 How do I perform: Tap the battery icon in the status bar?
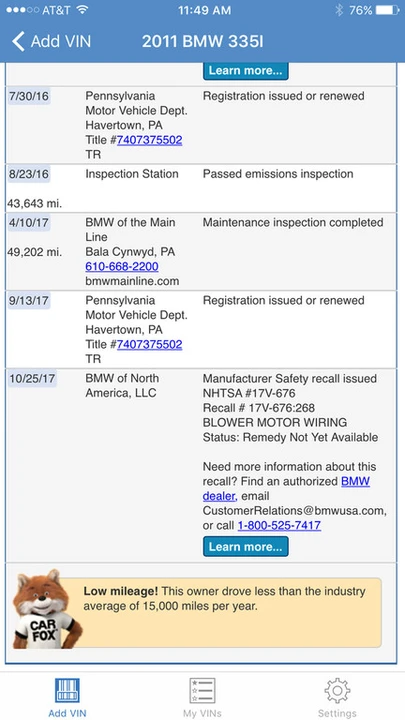click(388, 10)
